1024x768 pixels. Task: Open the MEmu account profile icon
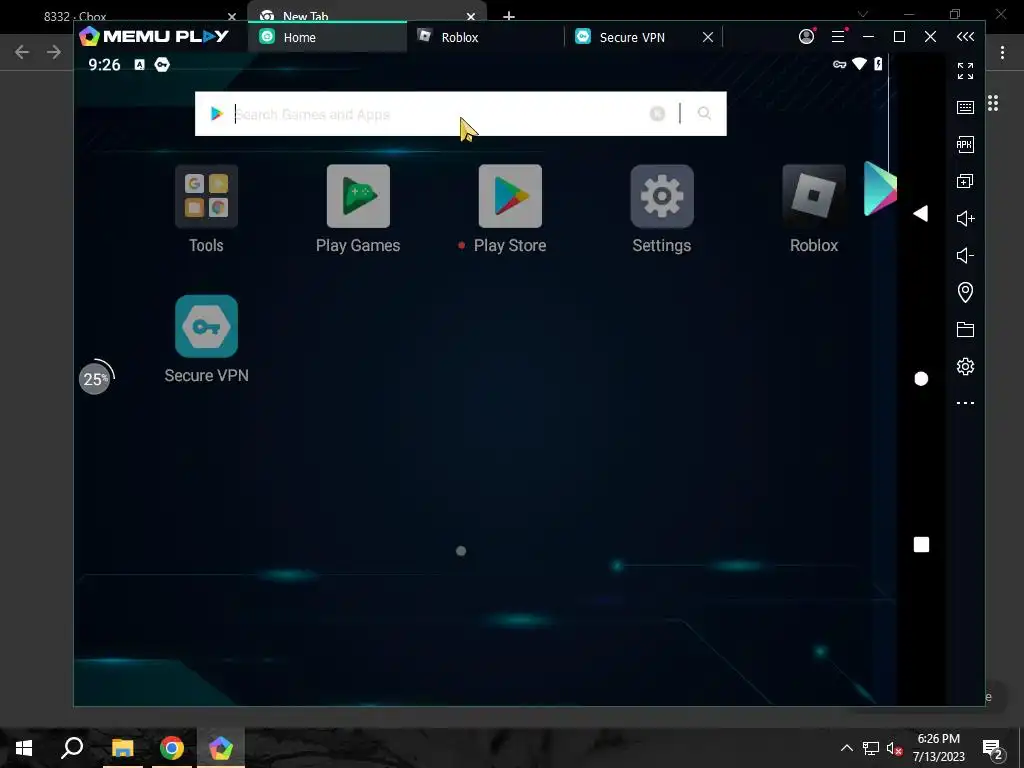point(807,37)
